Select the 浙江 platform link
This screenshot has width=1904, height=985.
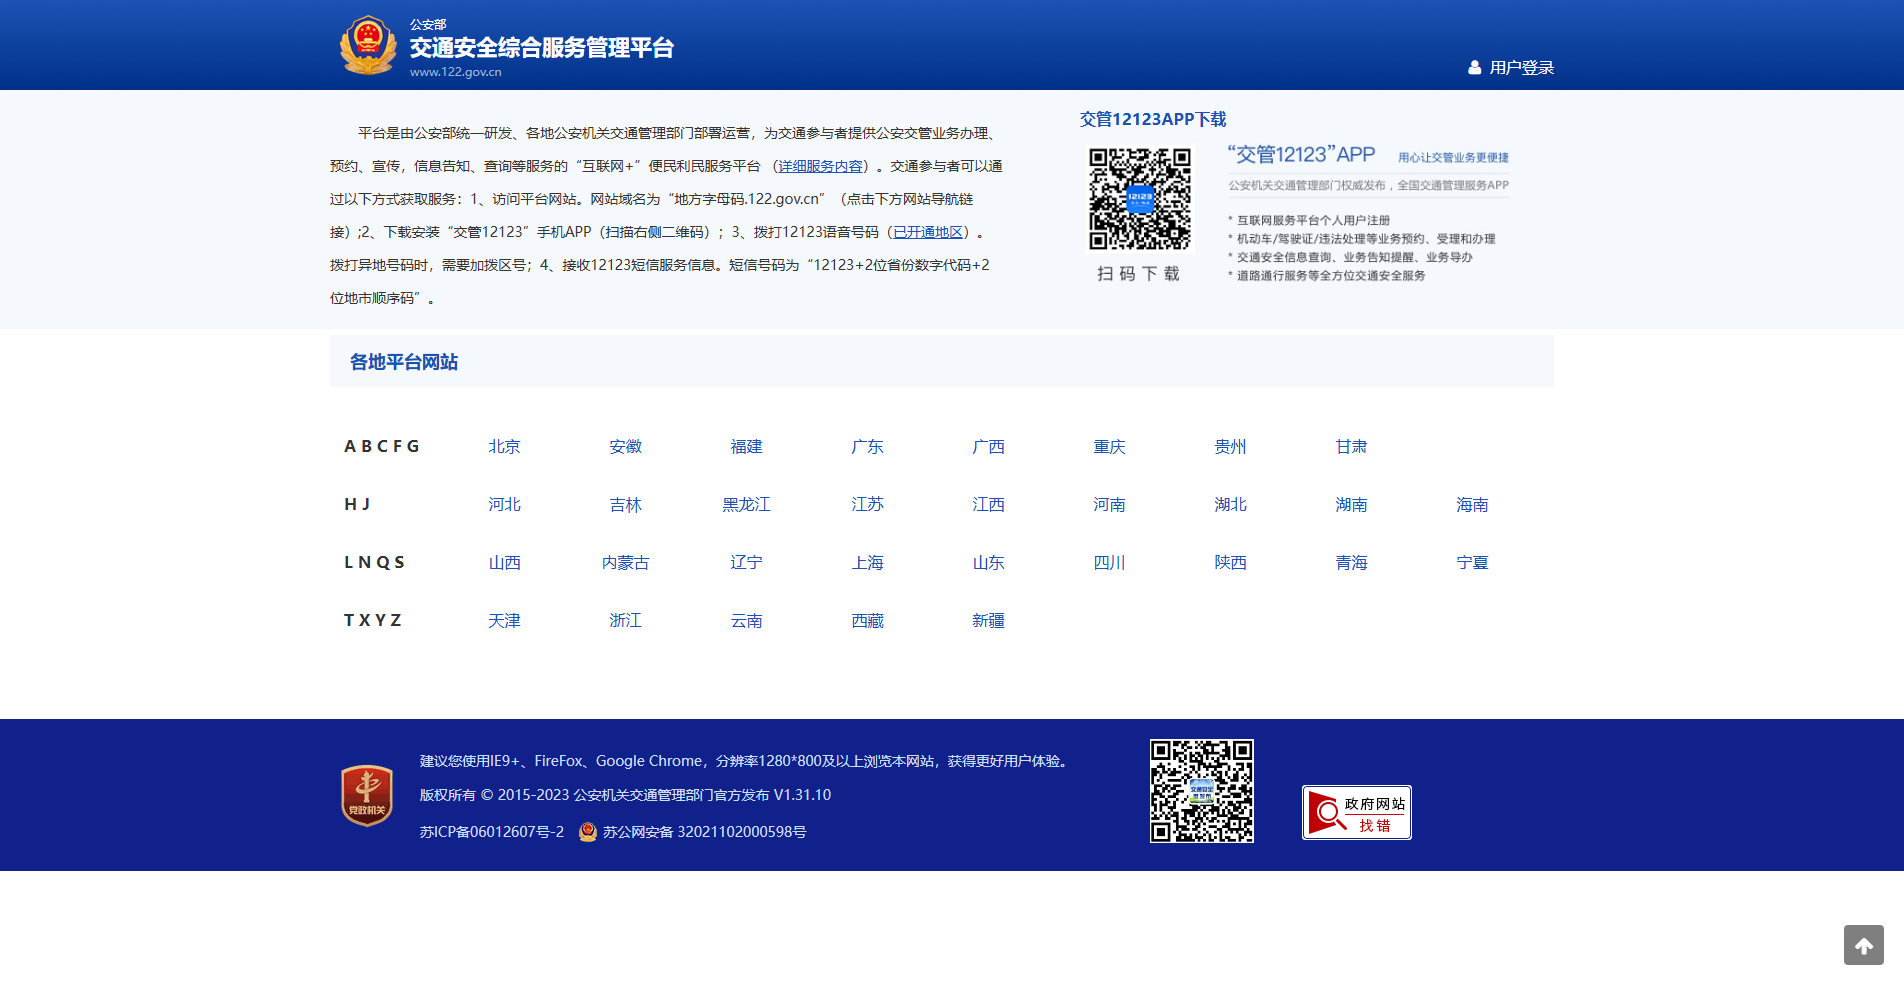[x=625, y=620]
